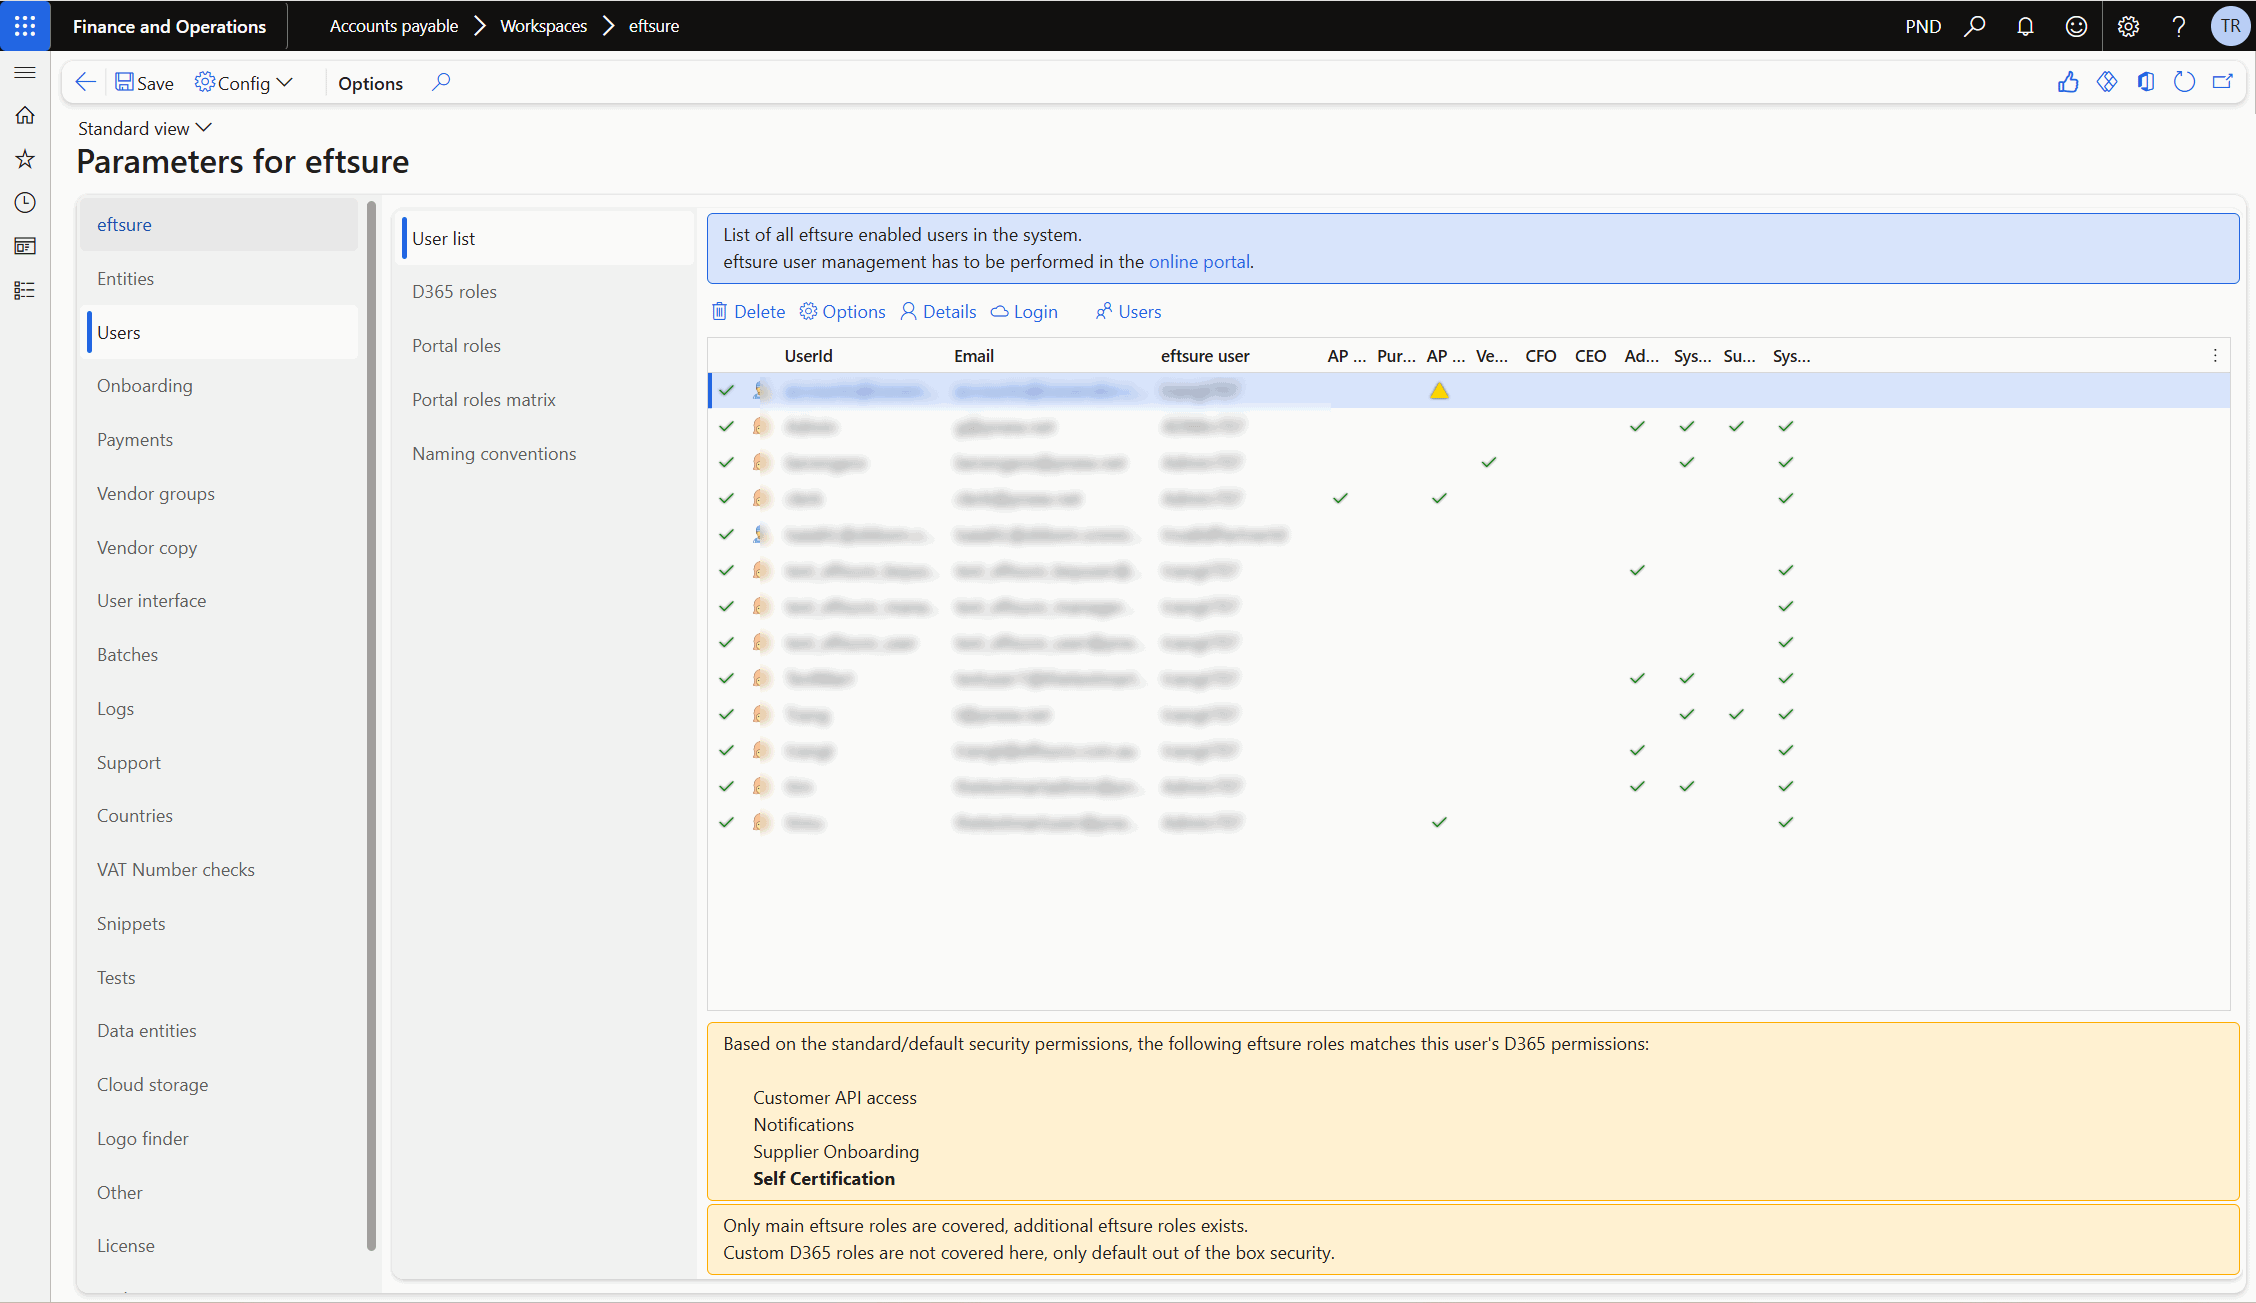Click the action pane search magnifier

(441, 82)
